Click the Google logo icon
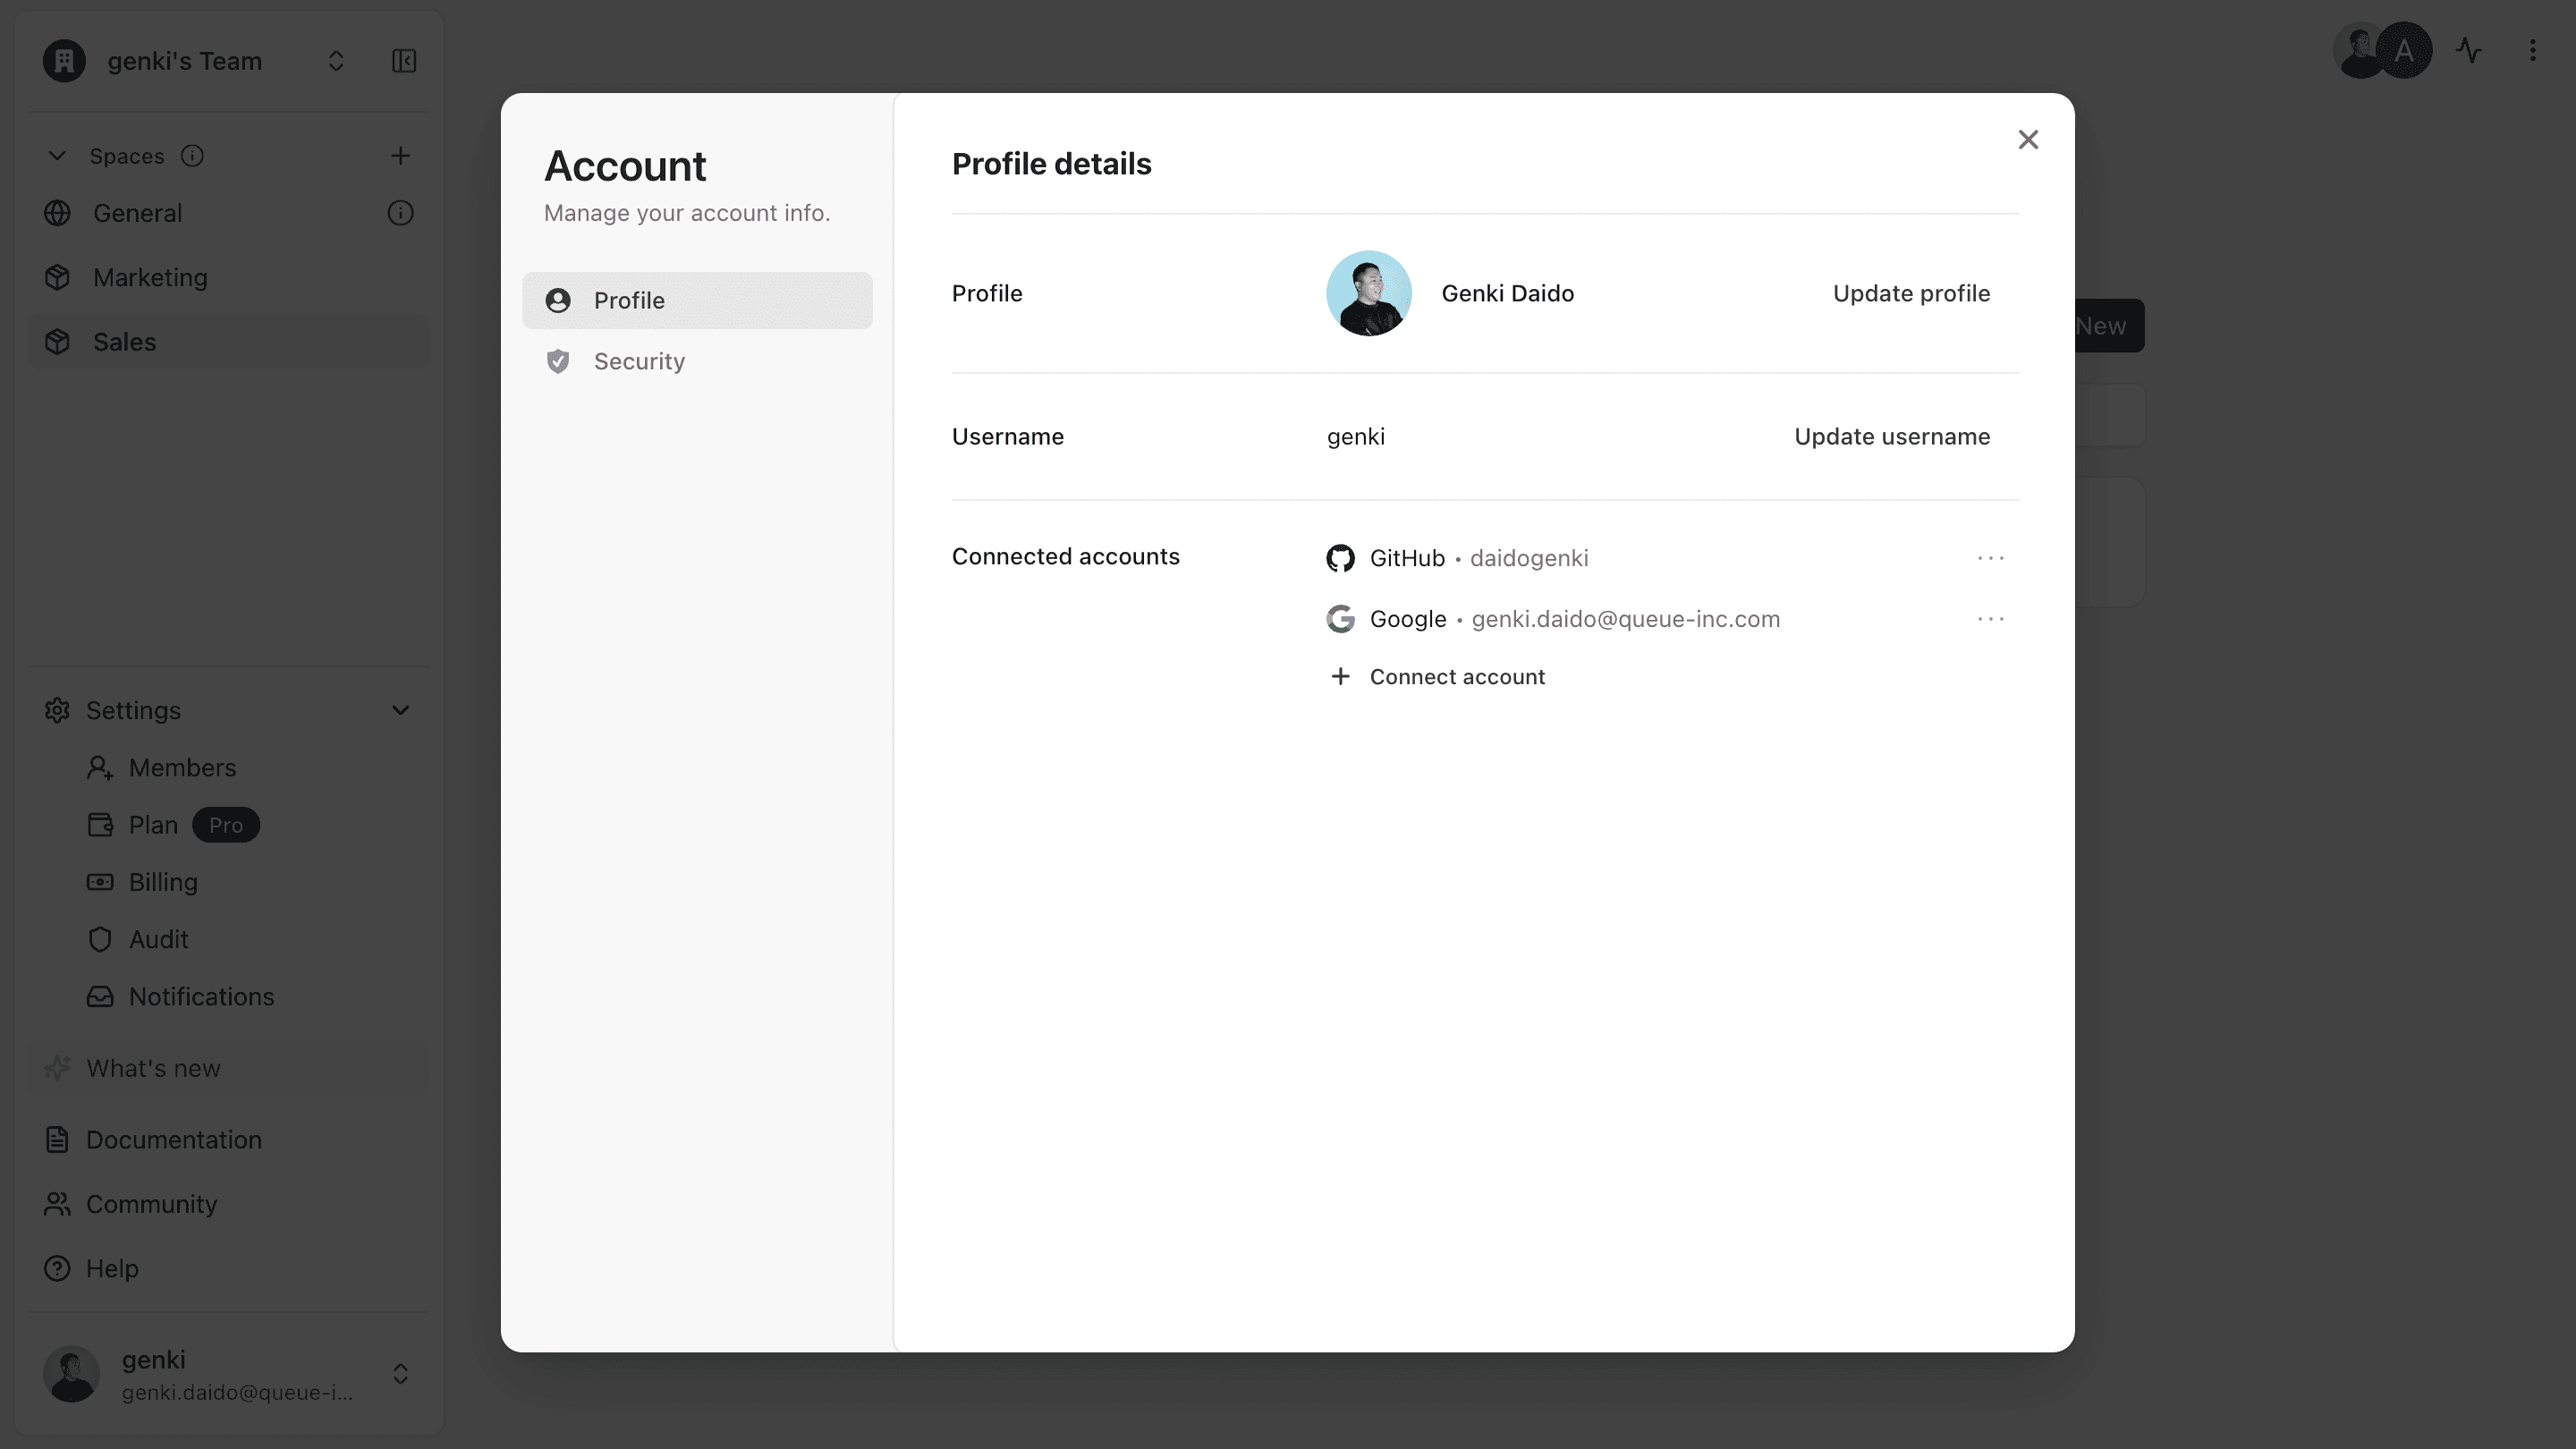Viewport: 2576px width, 1449px height. pyautogui.click(x=1340, y=619)
